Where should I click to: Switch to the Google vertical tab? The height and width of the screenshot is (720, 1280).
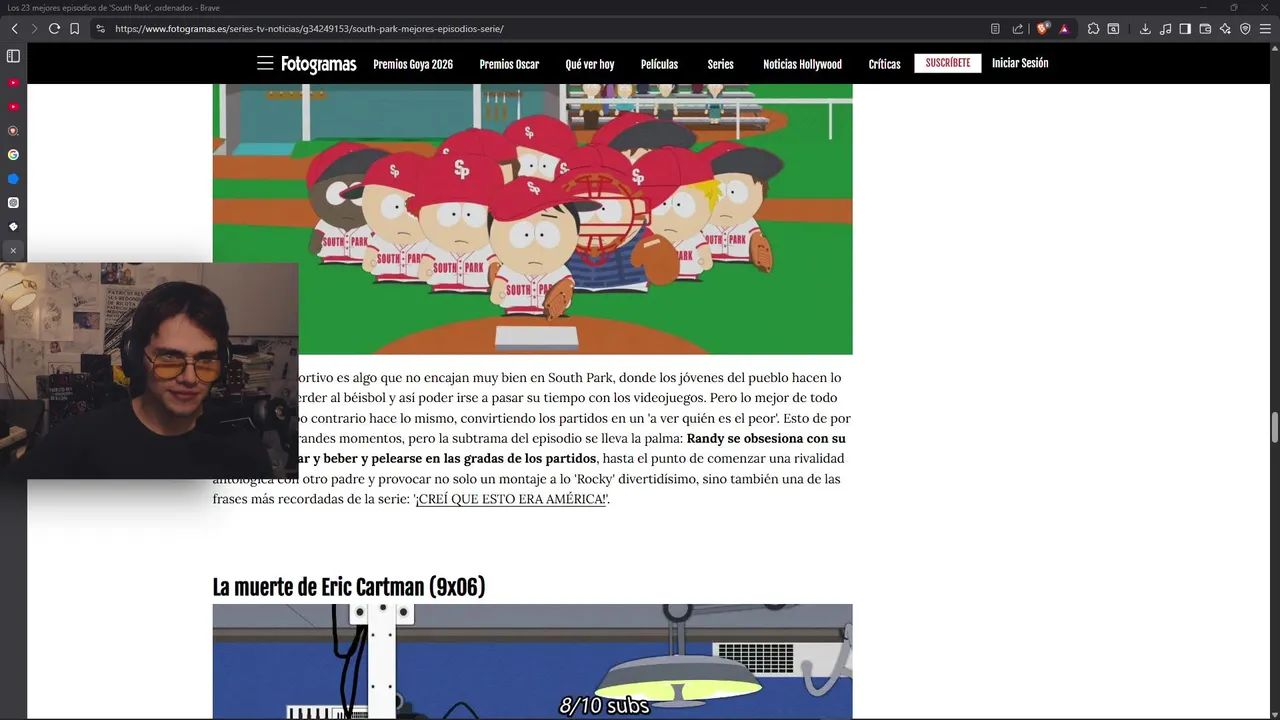[13, 155]
